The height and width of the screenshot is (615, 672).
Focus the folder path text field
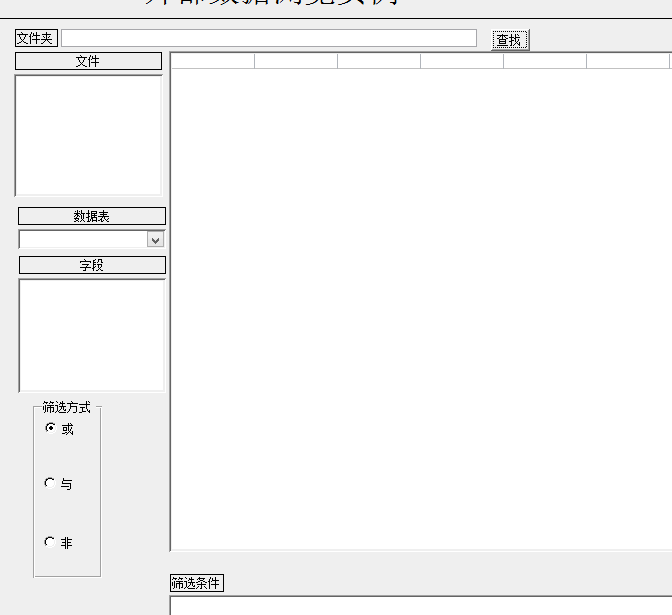click(268, 38)
